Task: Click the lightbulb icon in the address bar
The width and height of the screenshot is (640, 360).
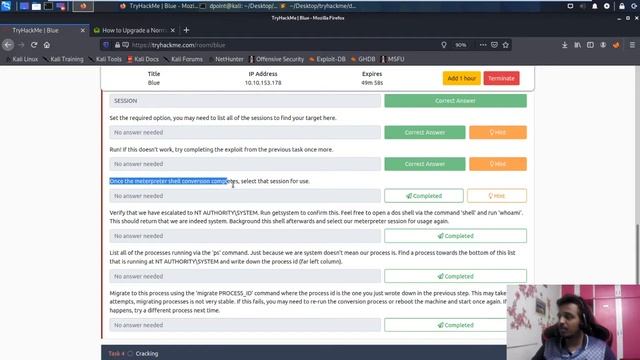Action: (444, 45)
